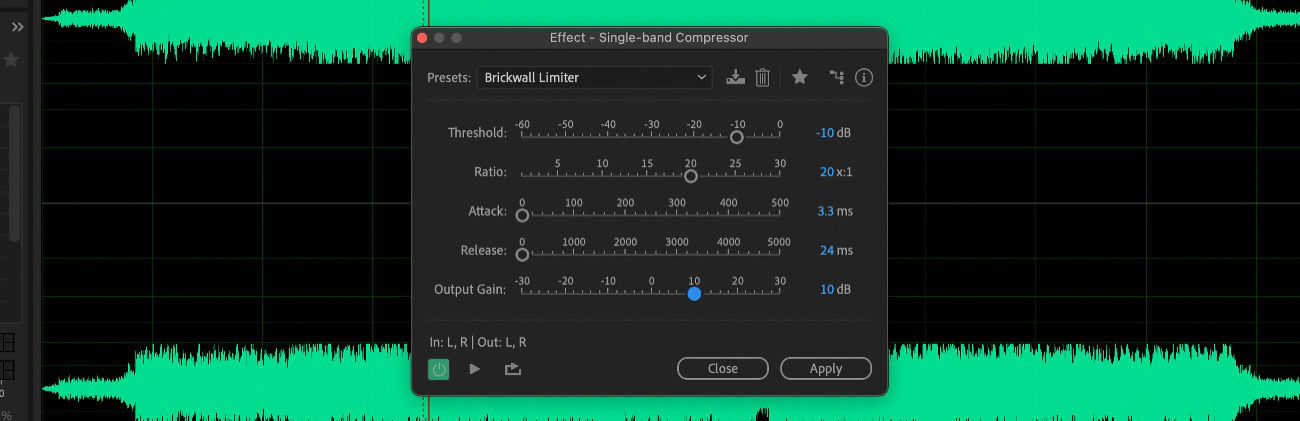This screenshot has width=1300, height=421.
Task: Click the vertical scrollbar in left panel
Action: pos(14,172)
